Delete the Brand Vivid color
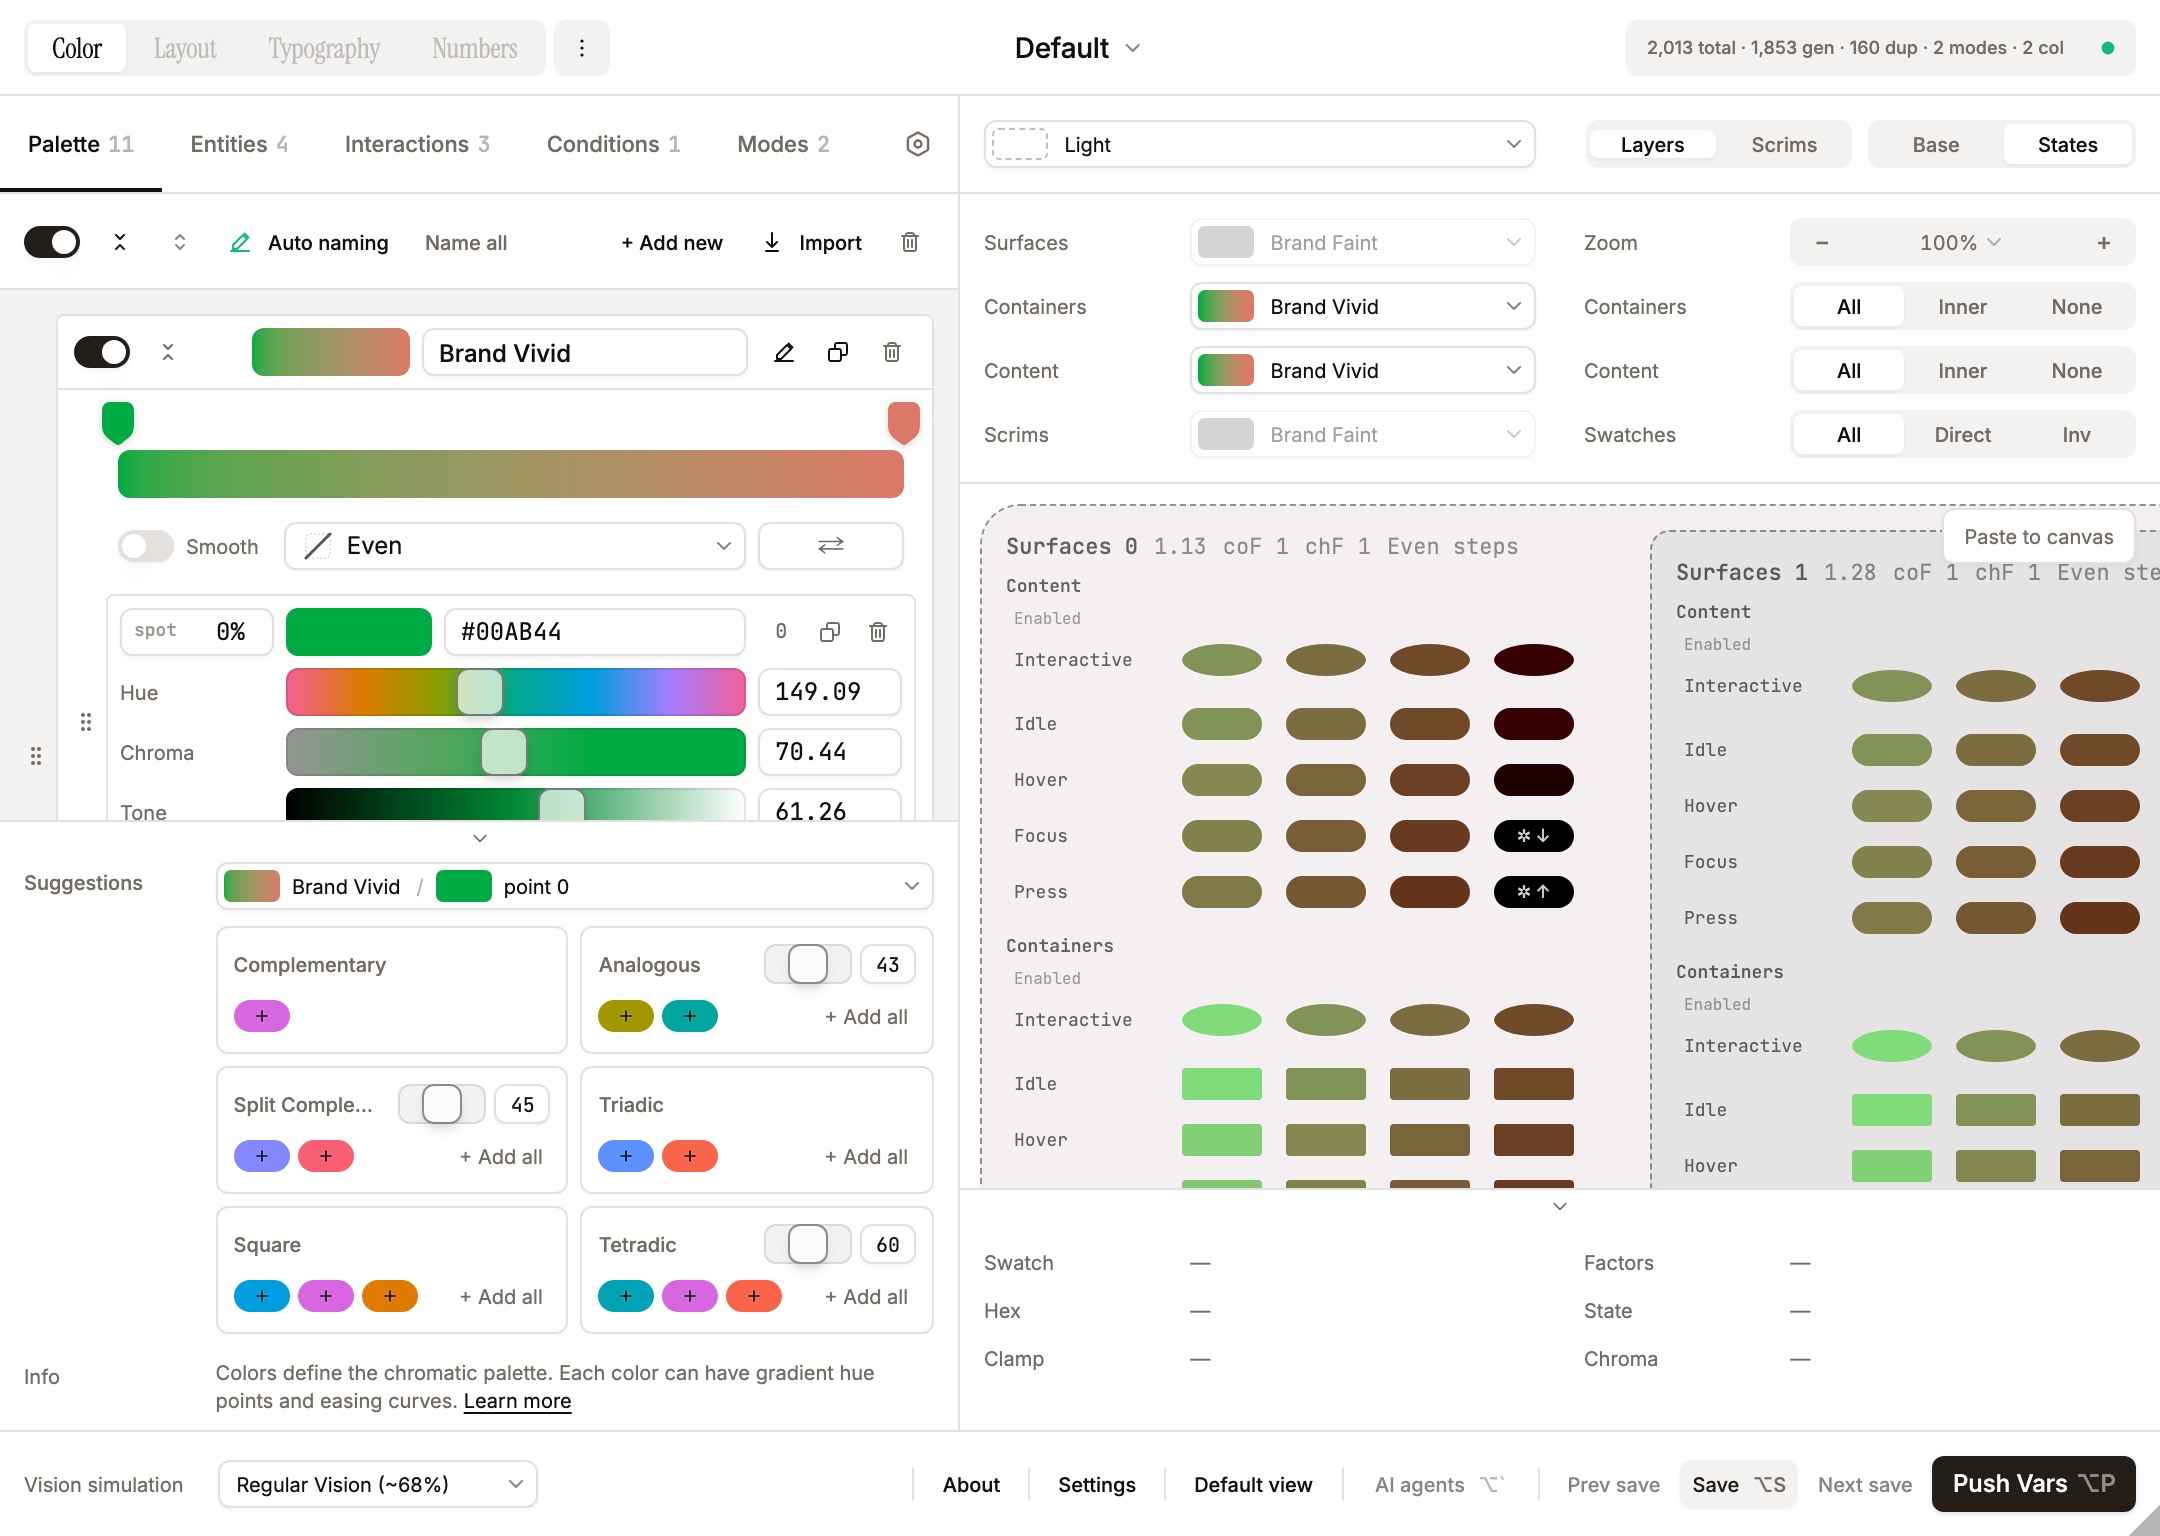2160x1536 pixels. coord(892,352)
